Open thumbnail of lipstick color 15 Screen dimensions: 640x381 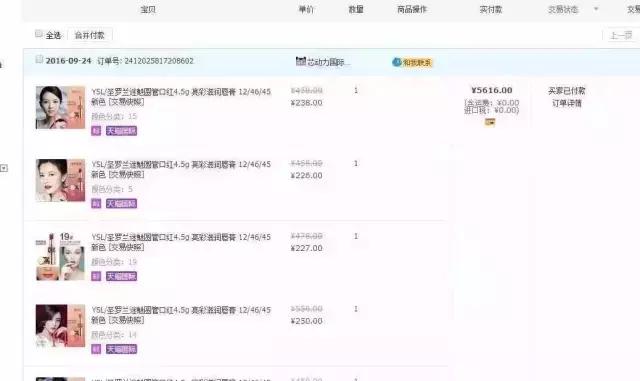[x=60, y=107]
